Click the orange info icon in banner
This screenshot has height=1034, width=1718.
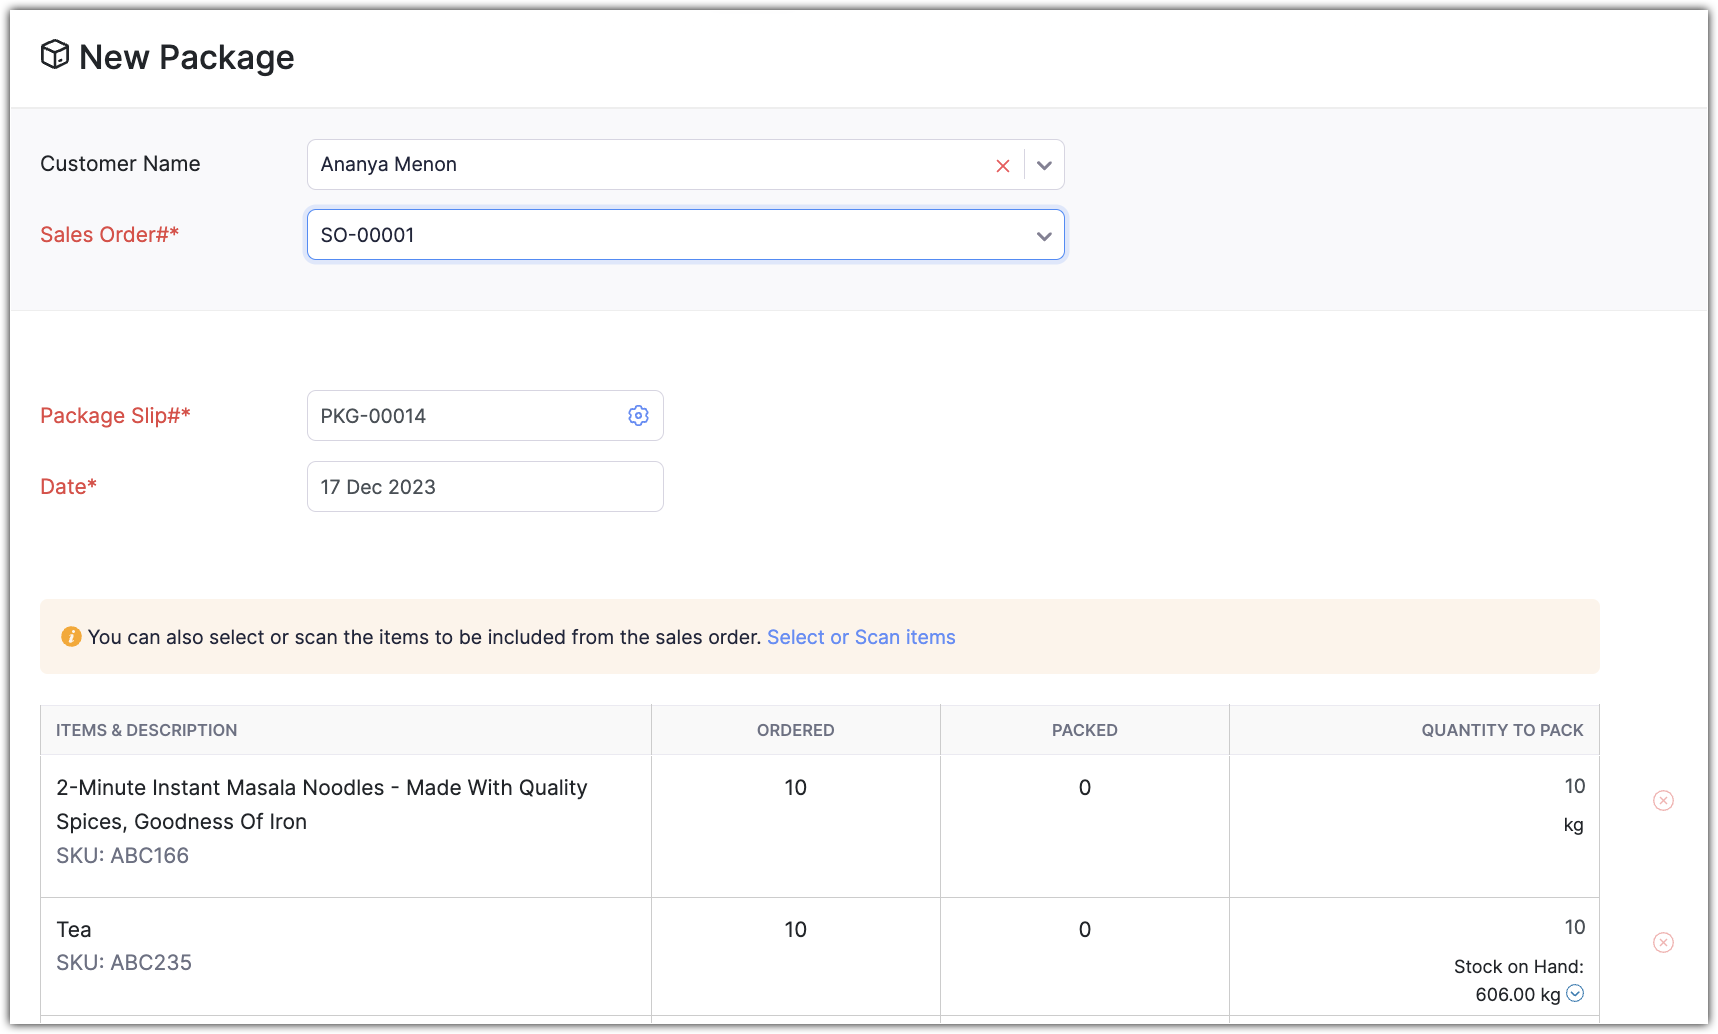click(x=71, y=637)
